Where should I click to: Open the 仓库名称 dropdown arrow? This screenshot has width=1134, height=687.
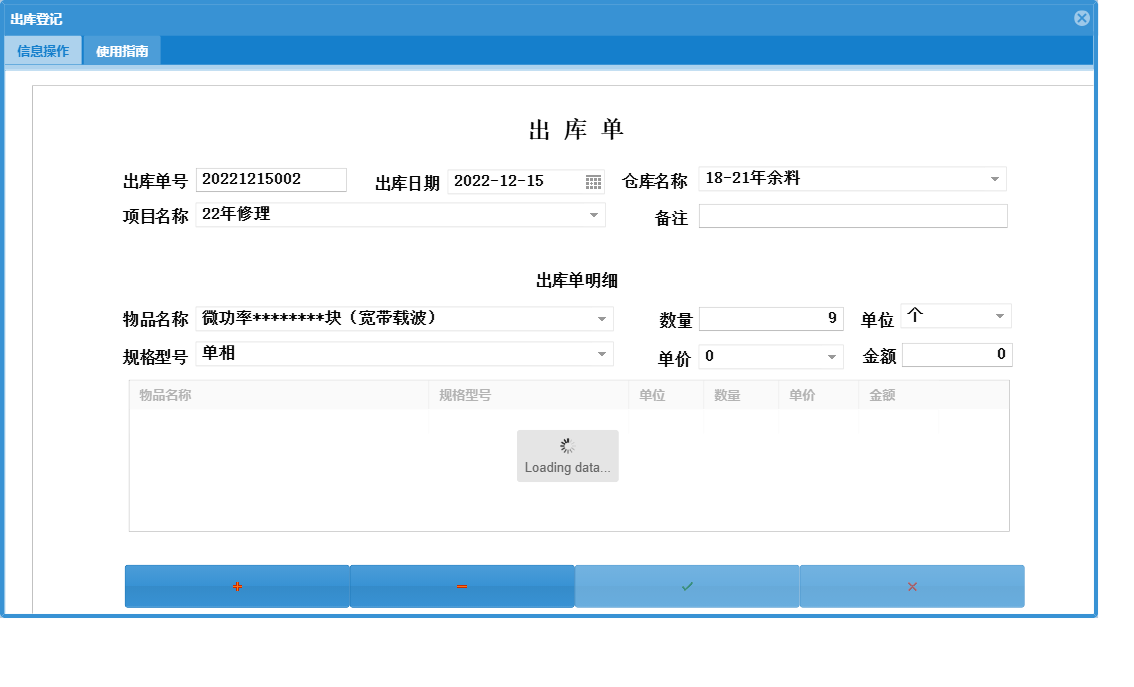tap(994, 179)
